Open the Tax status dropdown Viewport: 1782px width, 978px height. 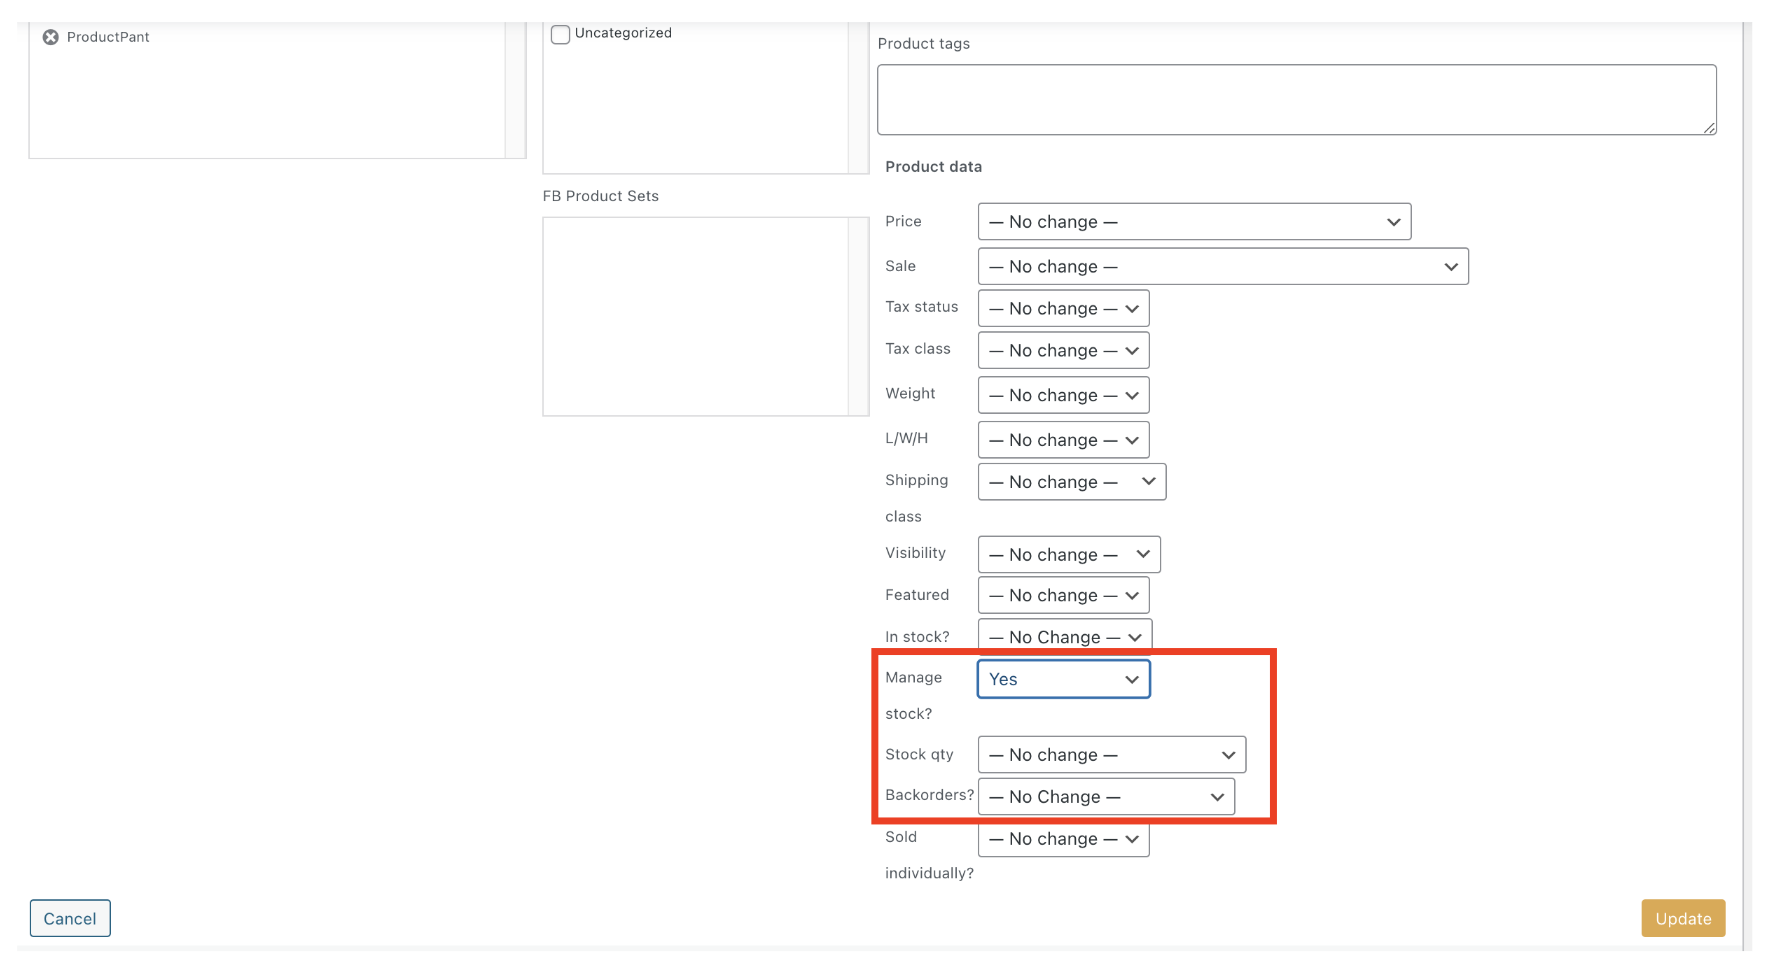1063,309
